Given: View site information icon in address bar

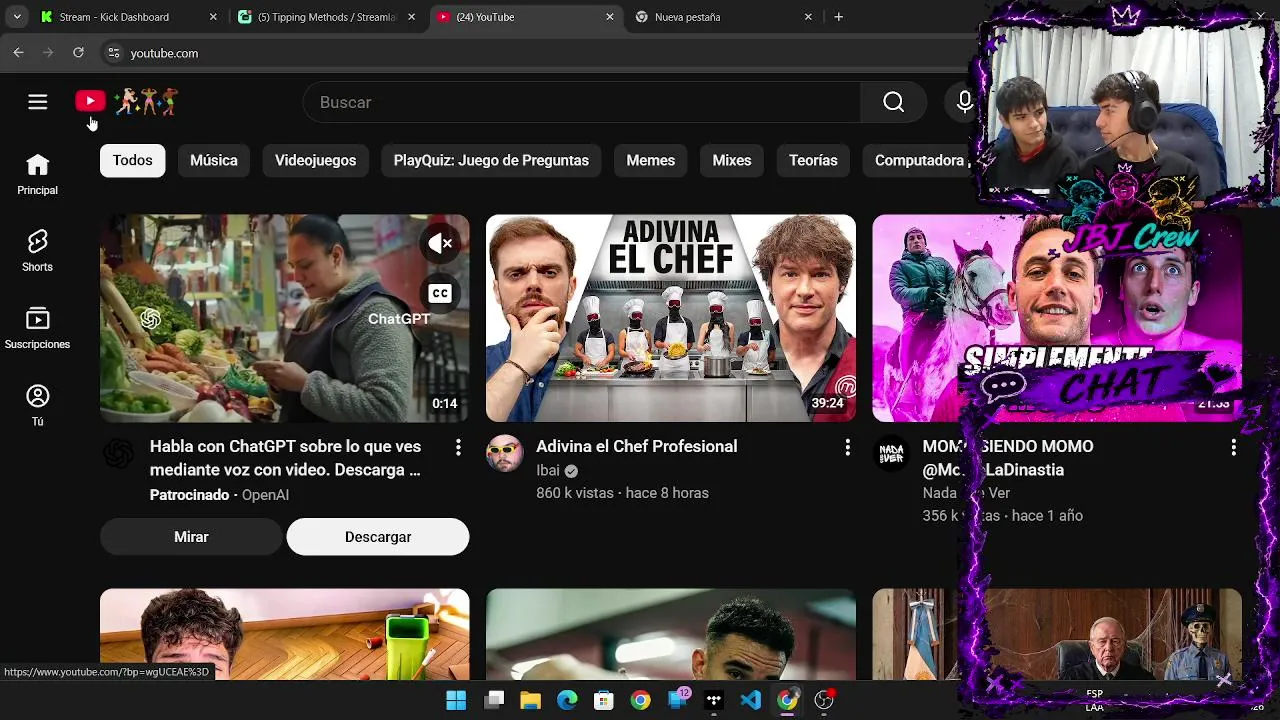Looking at the screenshot, I should point(114,53).
